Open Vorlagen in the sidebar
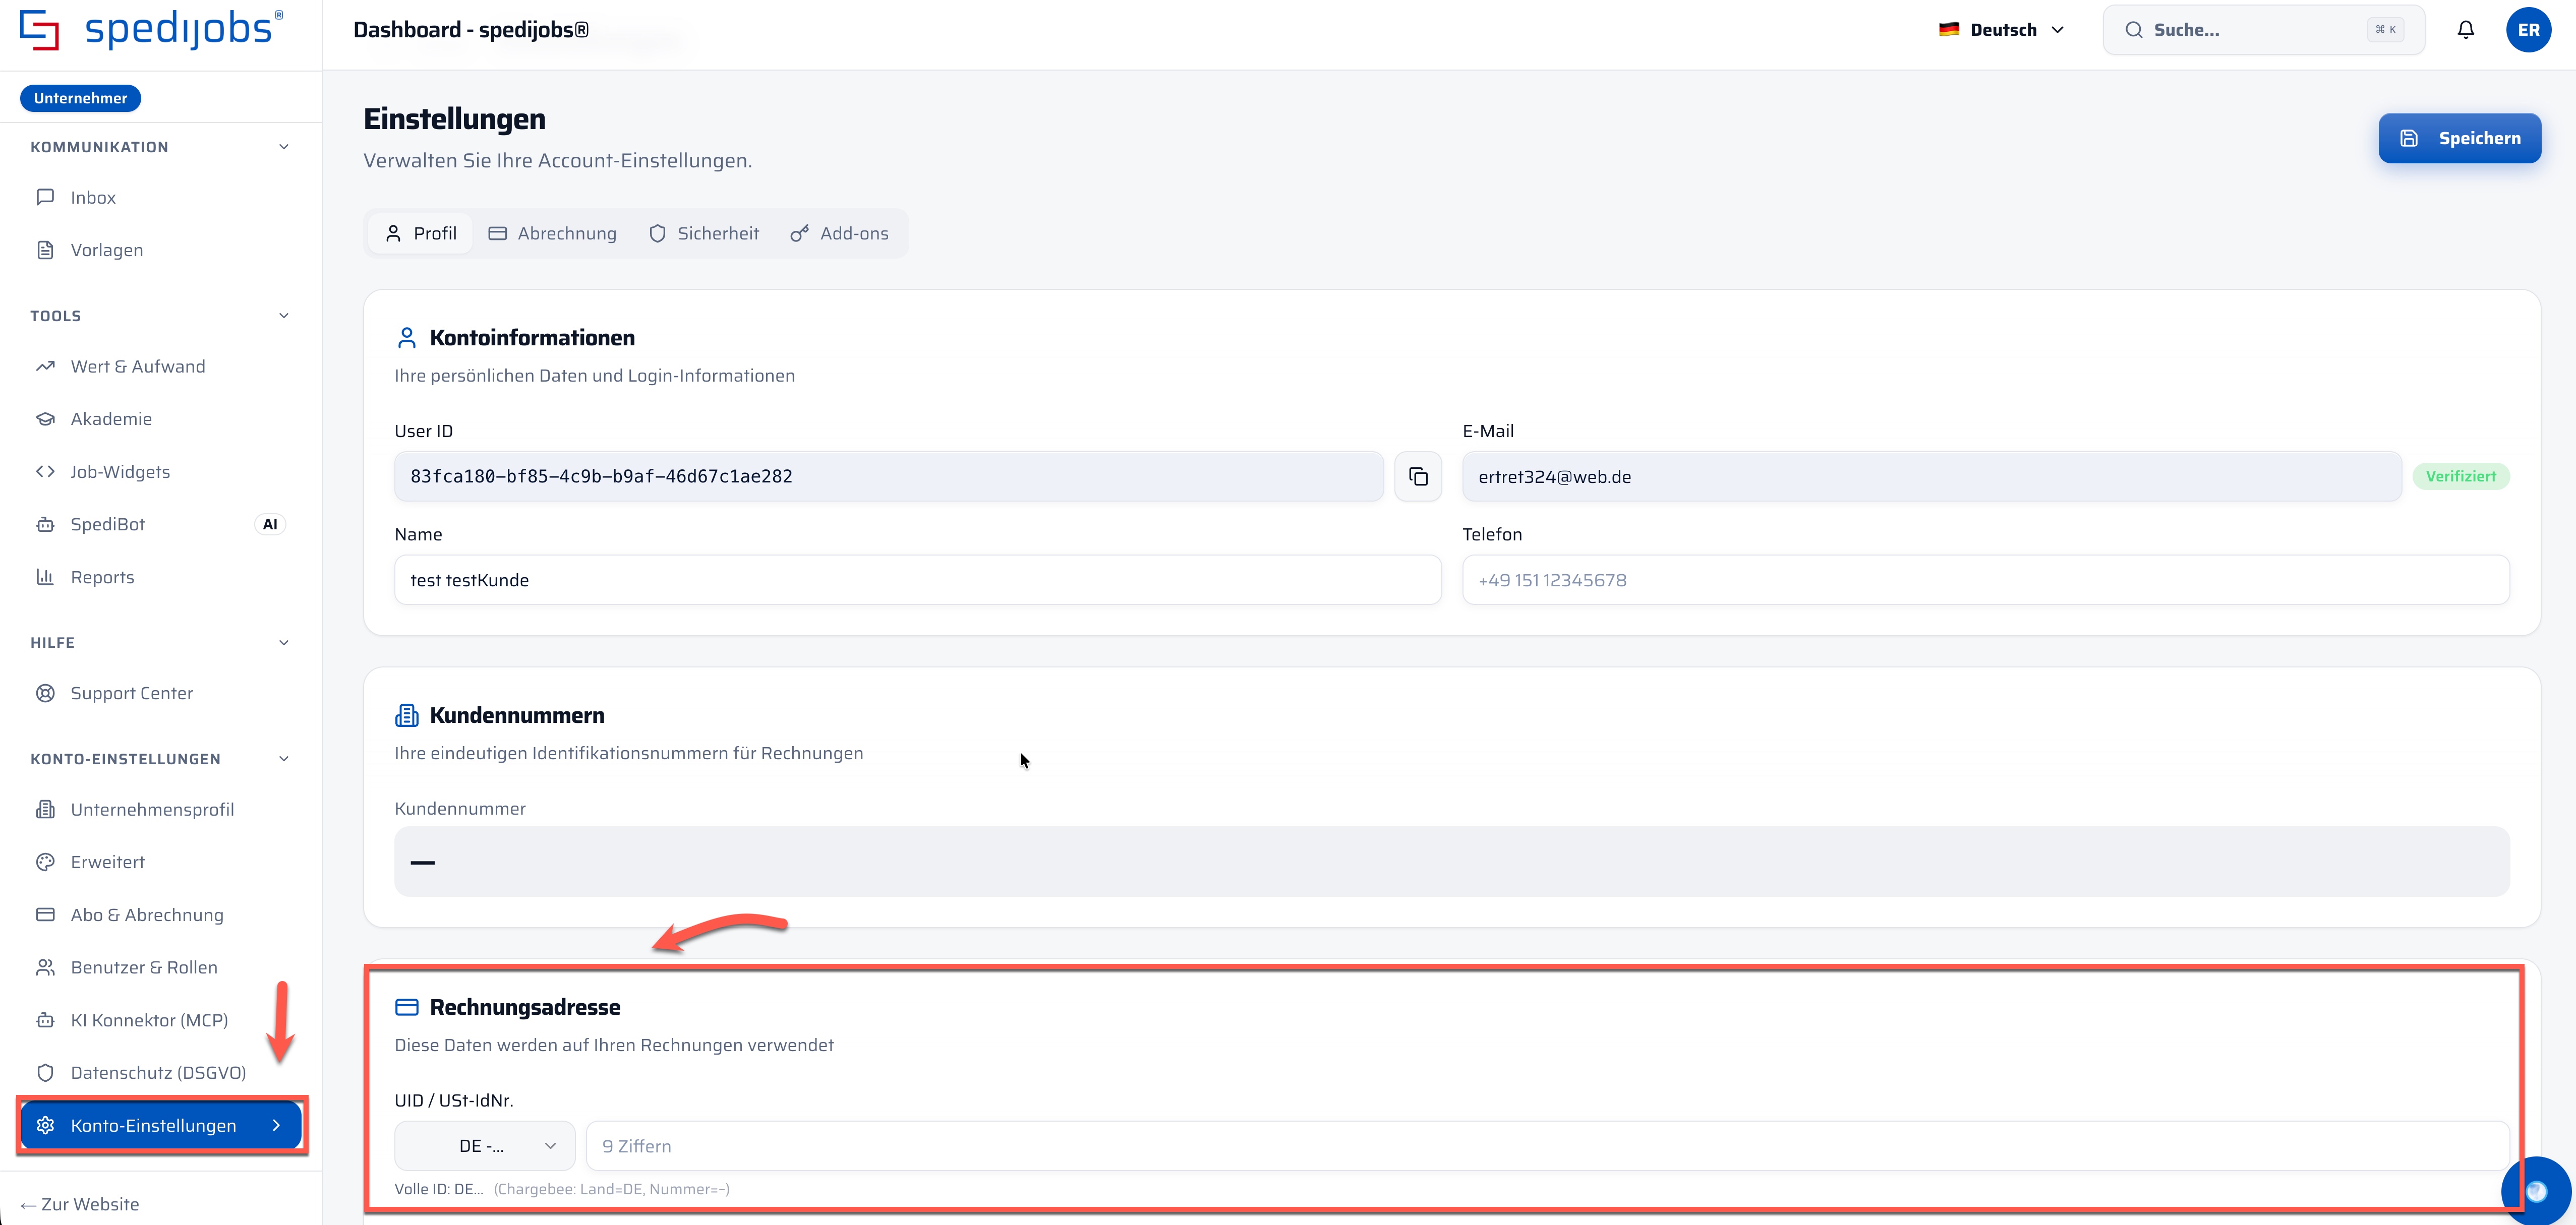2576x1225 pixels. click(x=160, y=250)
